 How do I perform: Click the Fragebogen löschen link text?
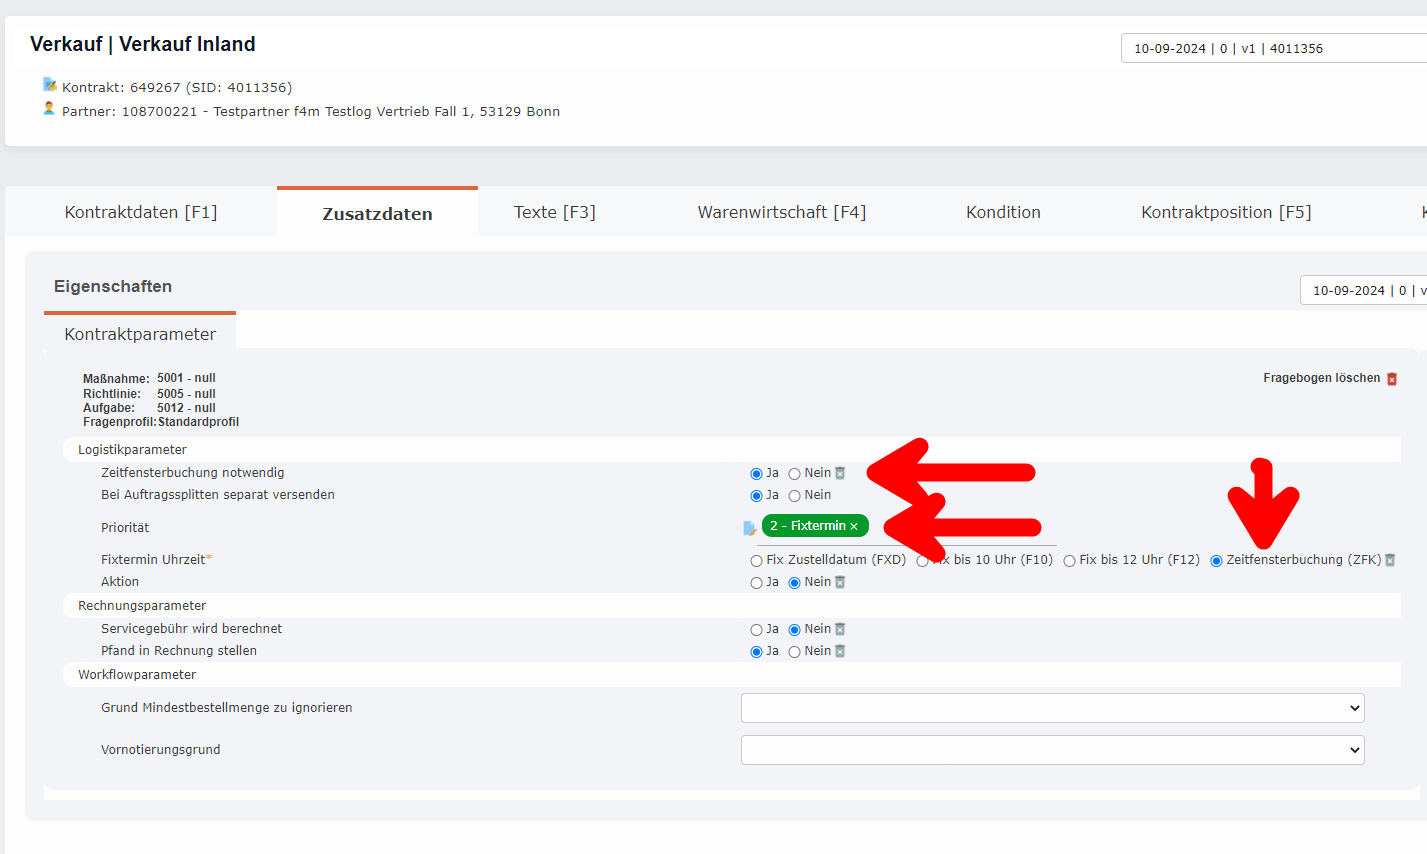[1321, 378]
